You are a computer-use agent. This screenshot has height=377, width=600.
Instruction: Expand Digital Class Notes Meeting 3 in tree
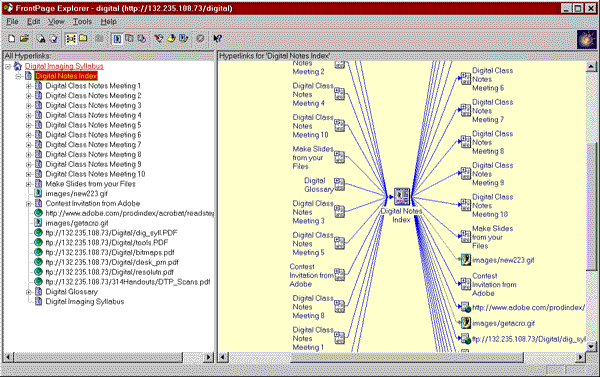(28, 106)
